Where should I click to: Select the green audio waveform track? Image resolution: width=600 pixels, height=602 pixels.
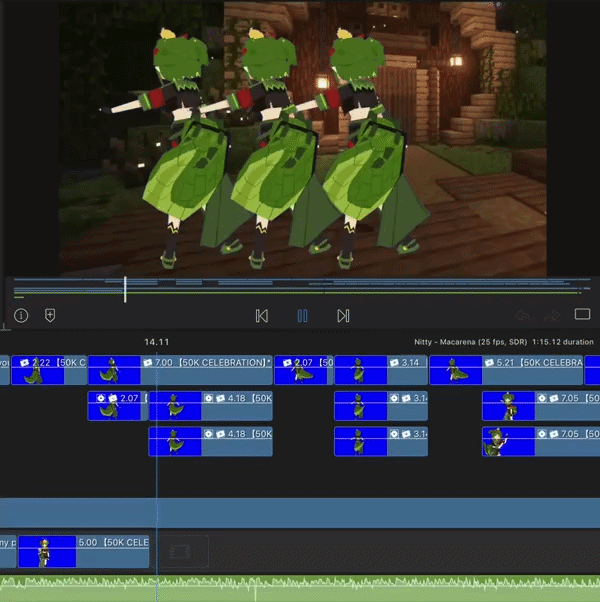[x=300, y=588]
